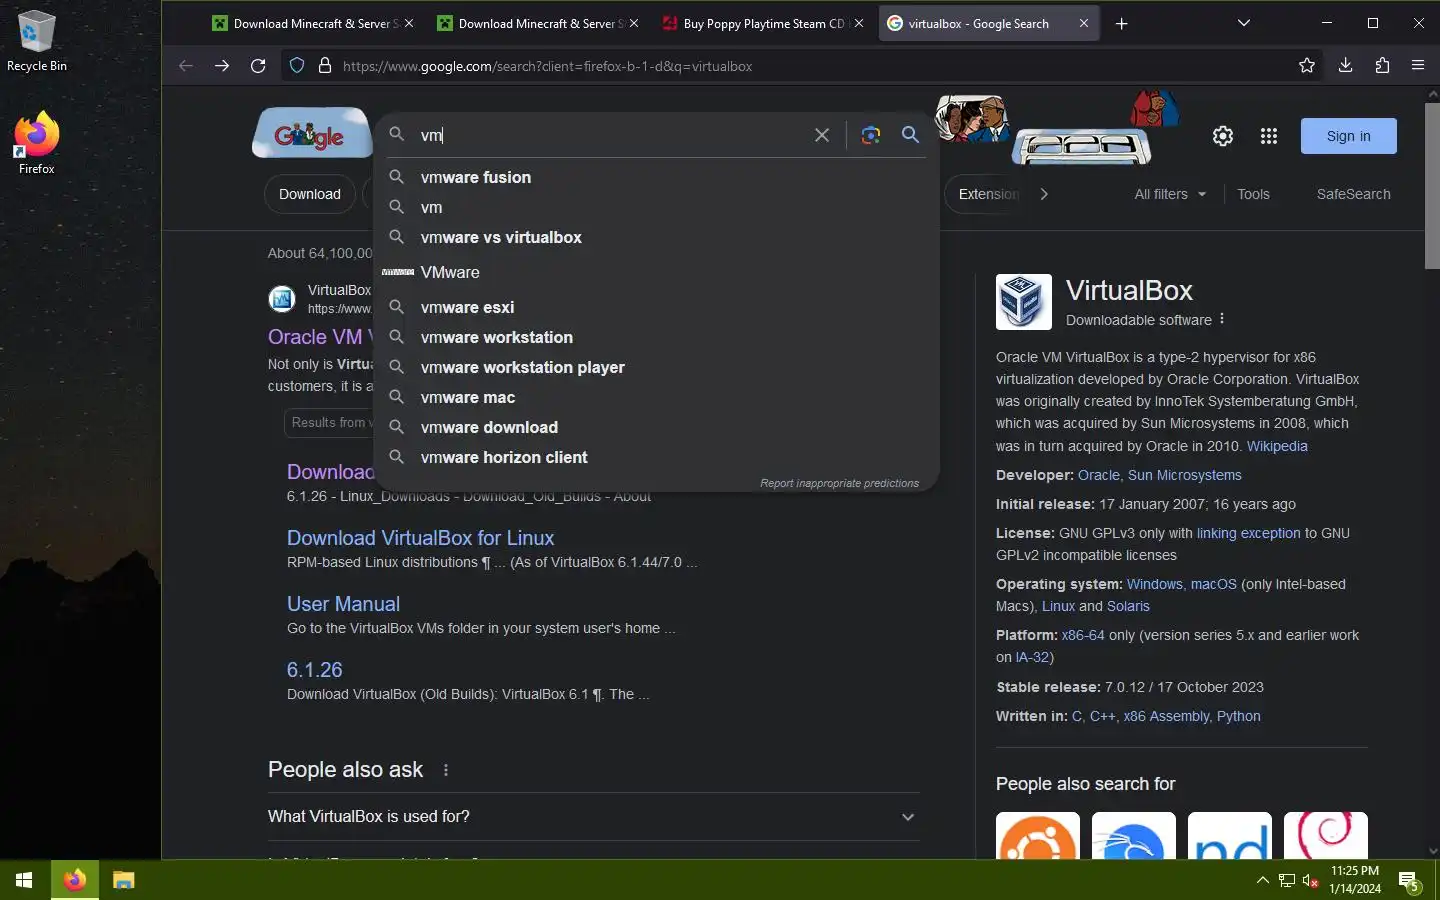Switch to first Download Minecraft & Server tab
Viewport: 1440px width, 900px height.
(312, 23)
